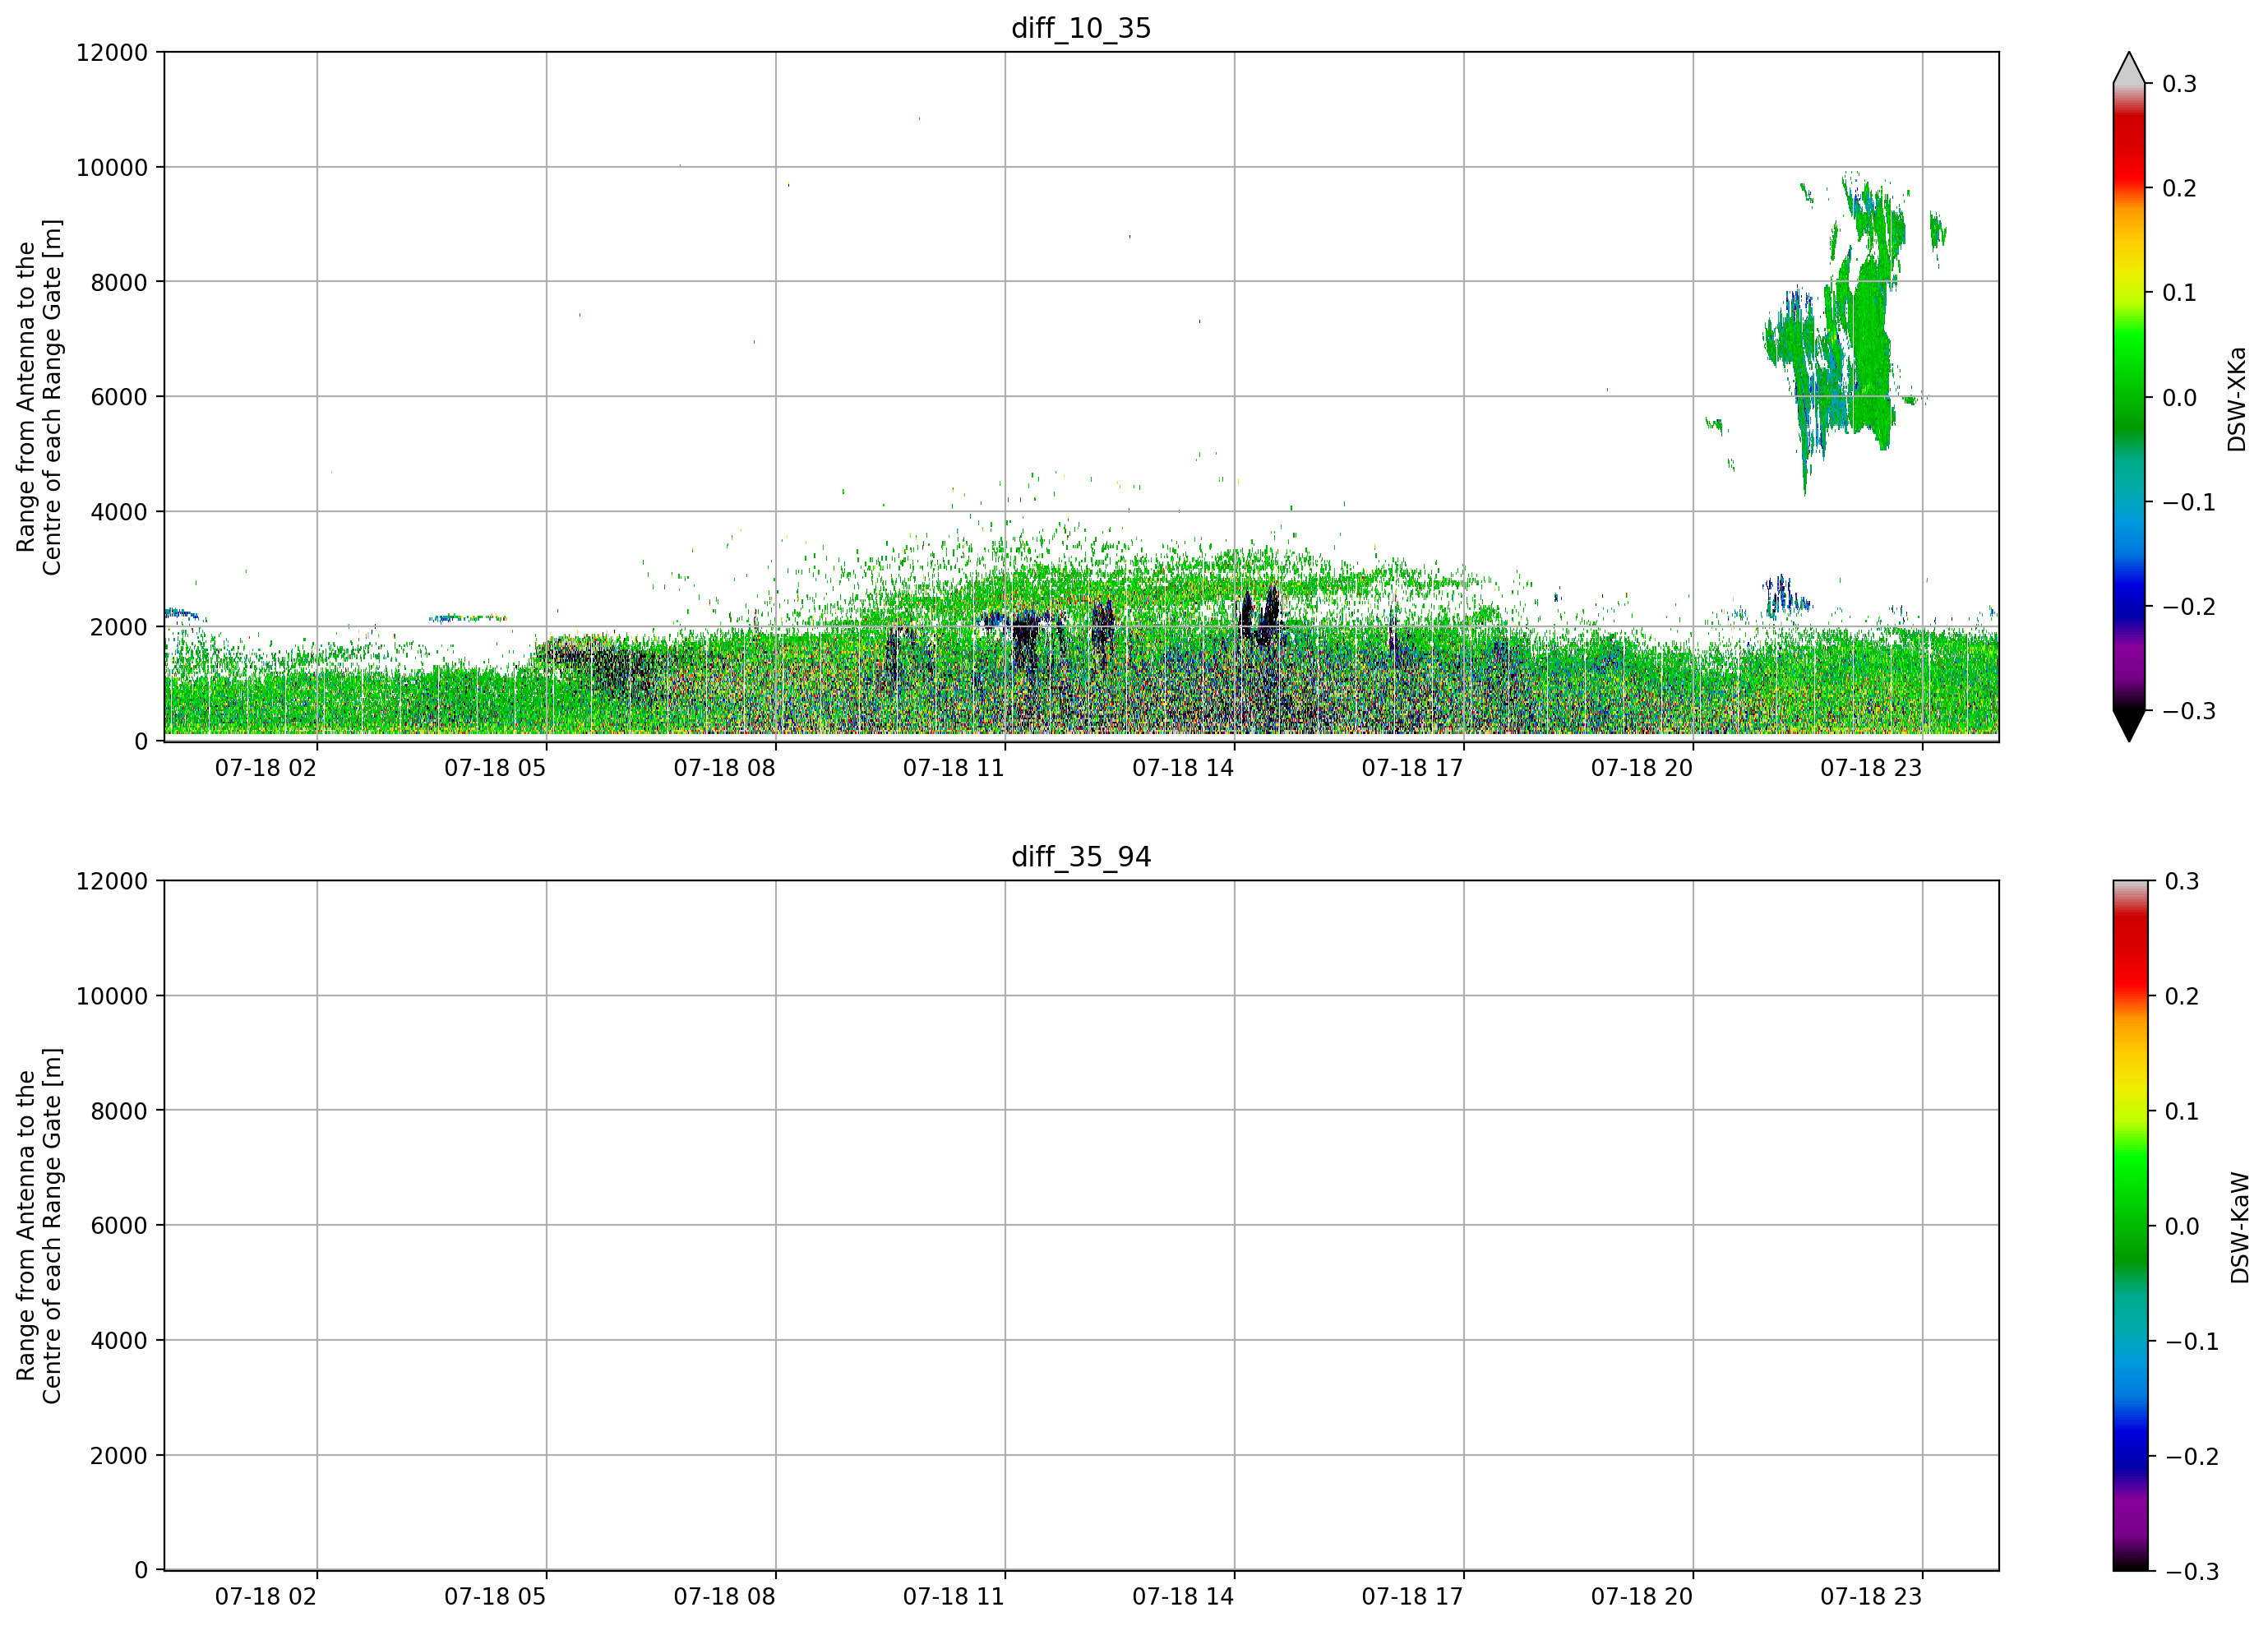Click the 0.0 tick on DSW-XKa colorbar
This screenshot has width=2268, height=1626.
point(2180,398)
